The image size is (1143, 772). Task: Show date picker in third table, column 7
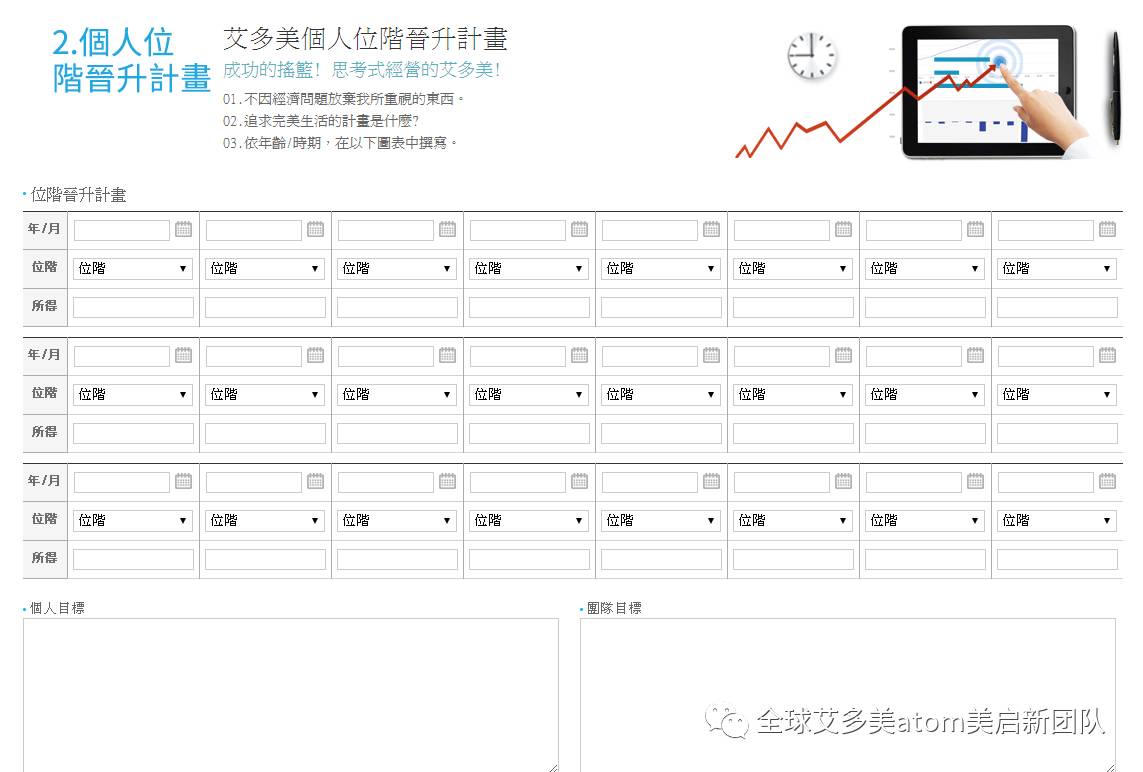coord(975,481)
